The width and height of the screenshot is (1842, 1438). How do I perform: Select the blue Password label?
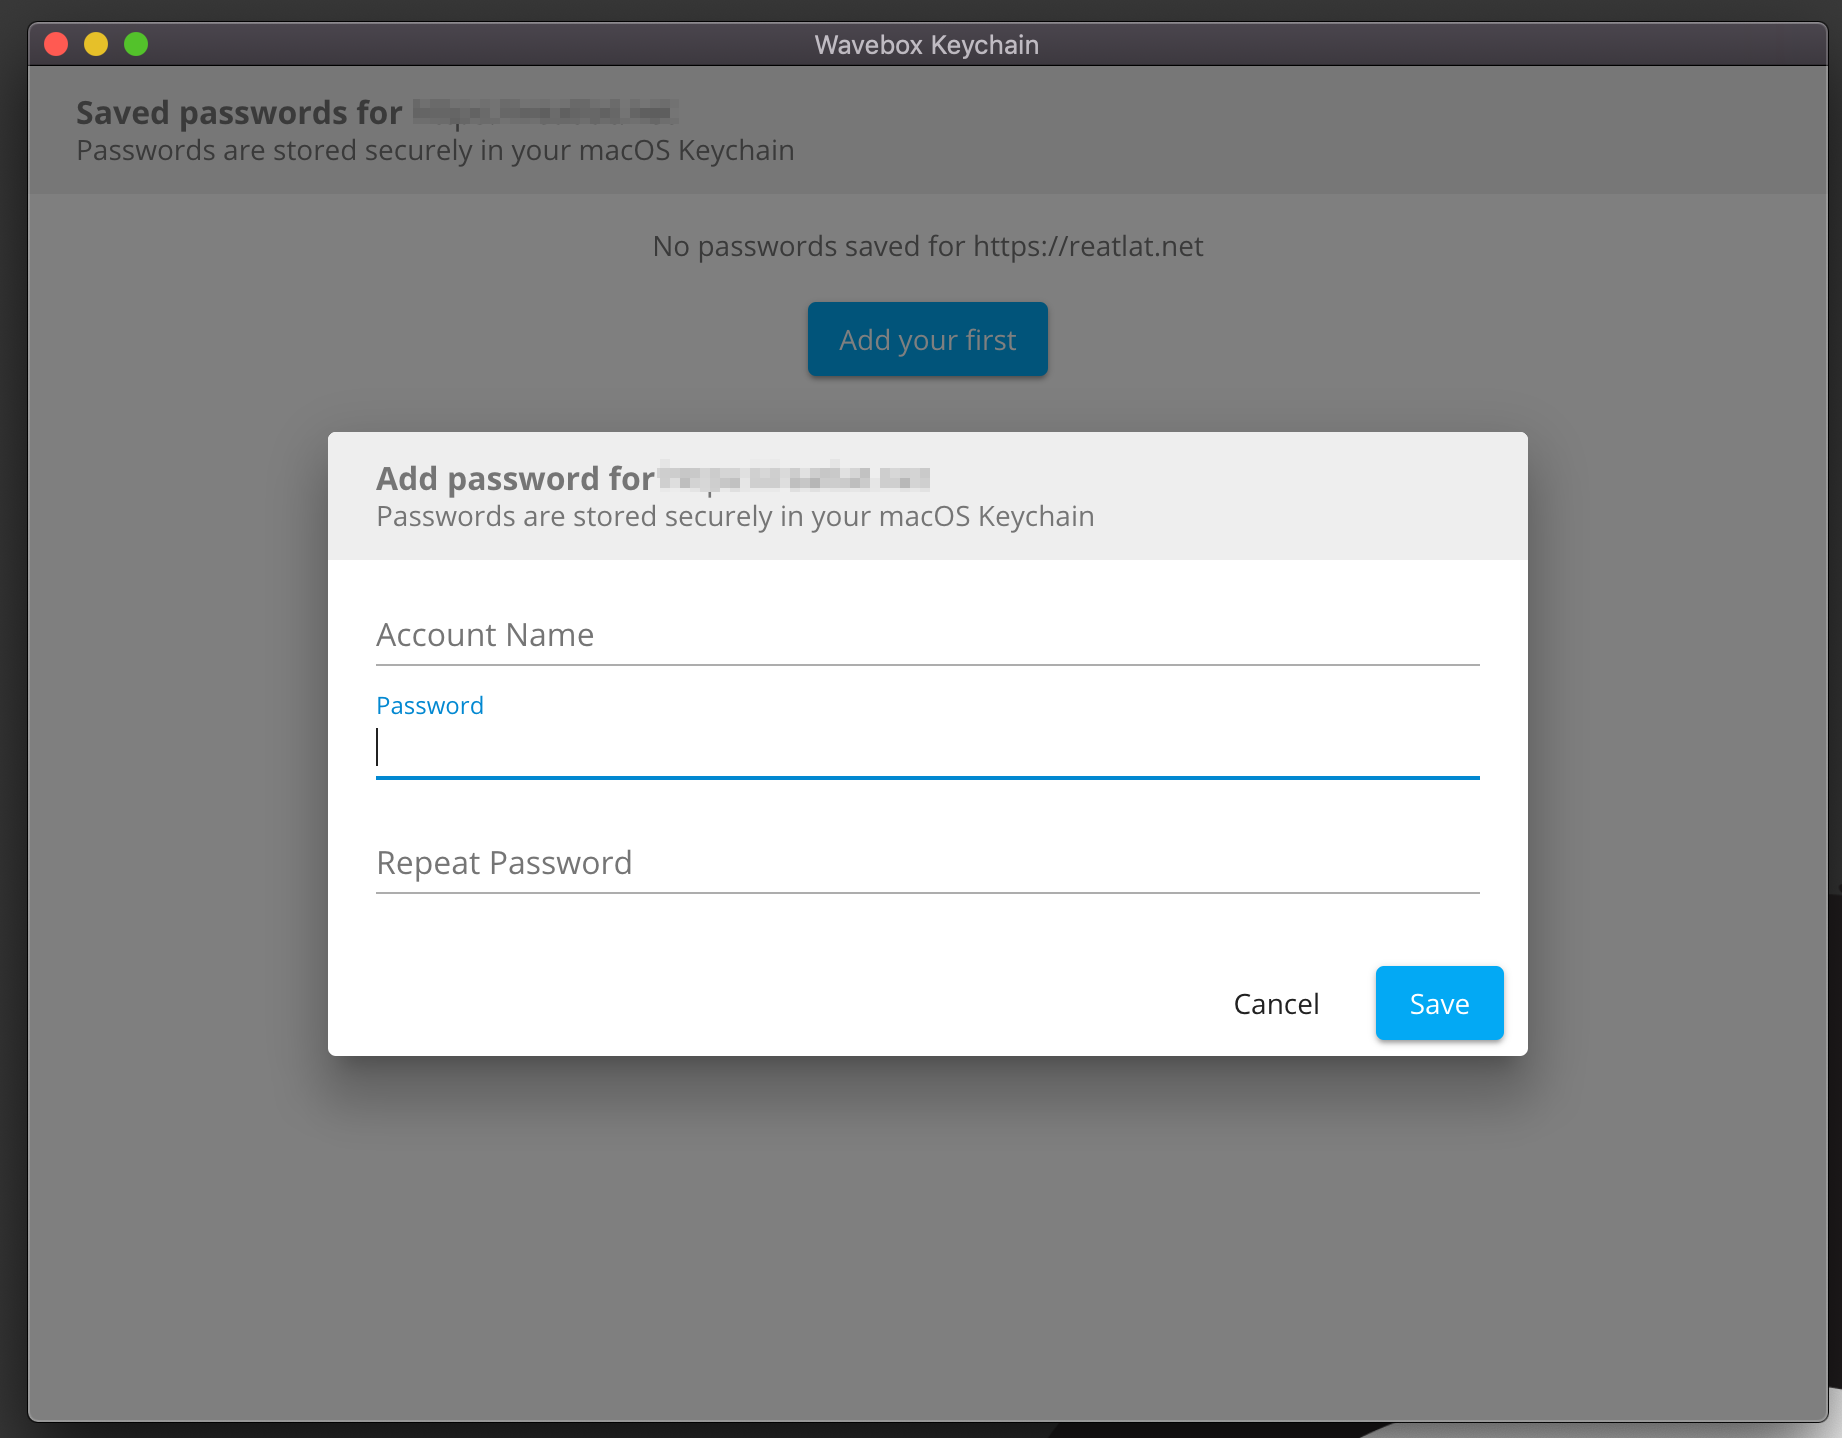tap(429, 705)
